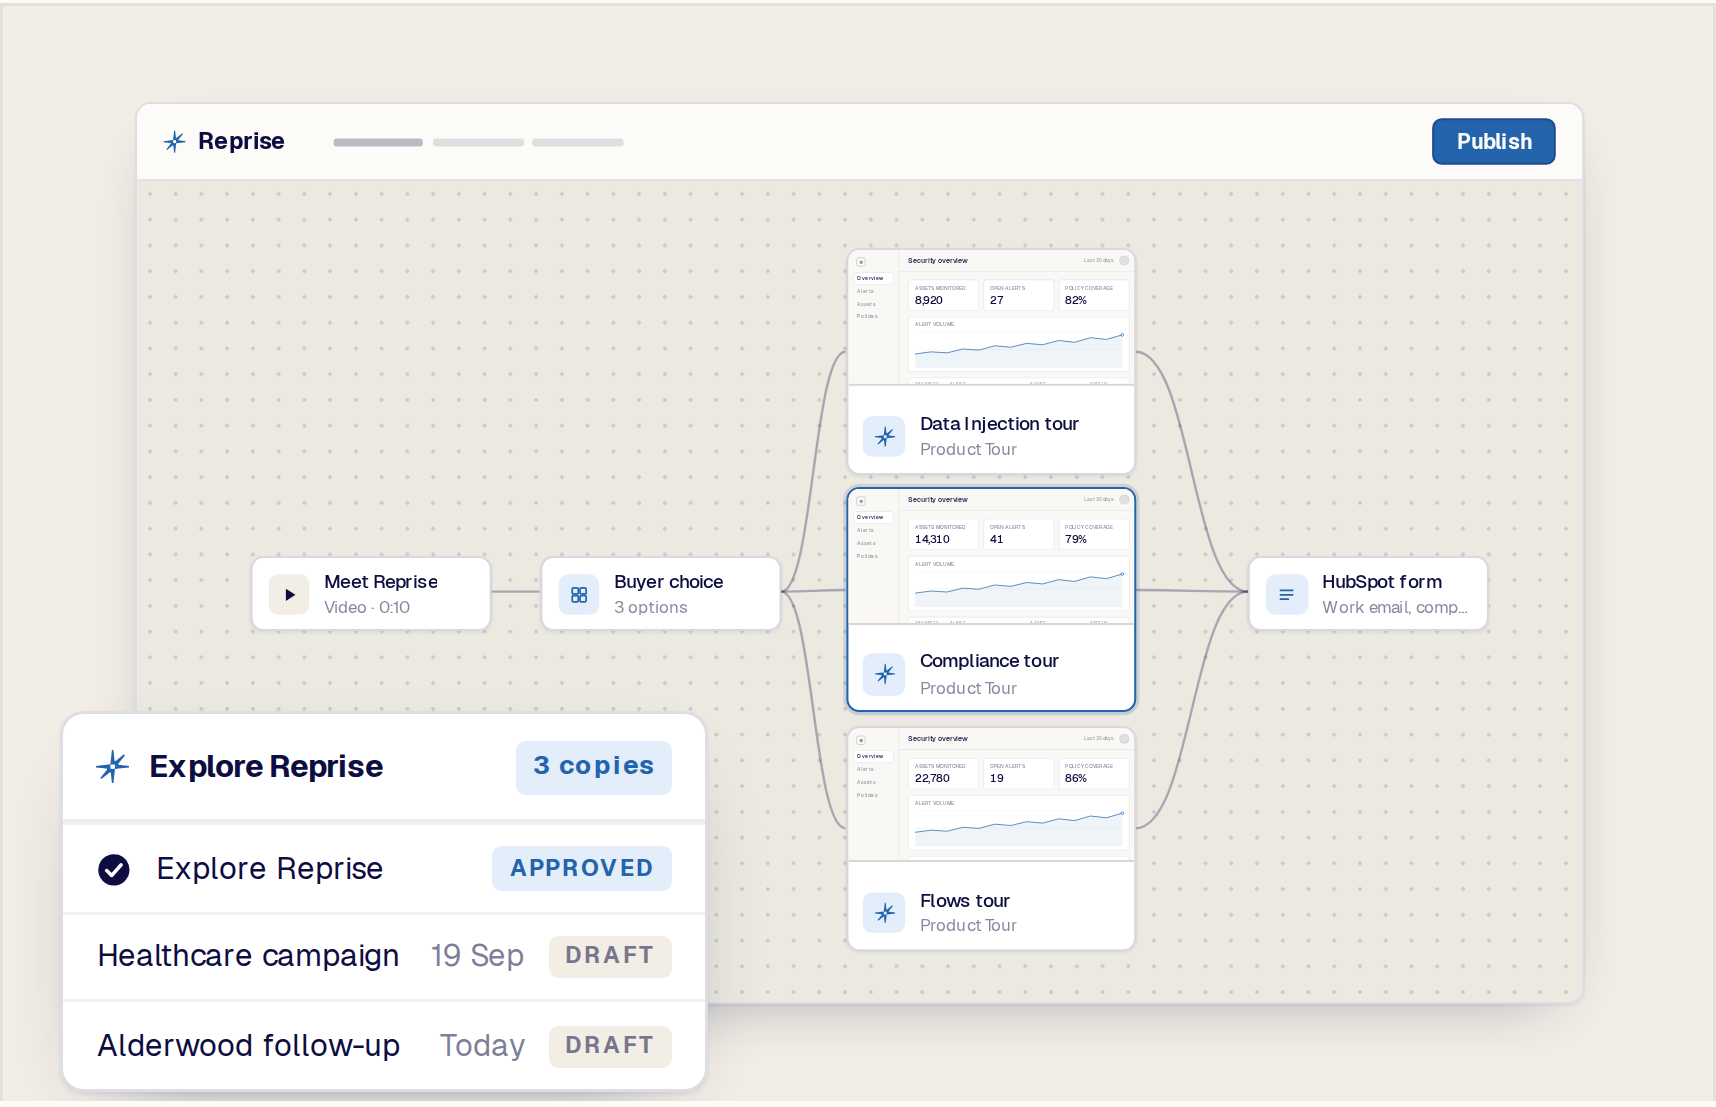
Task: Click the 22,780 assets value in thumbnail
Action: pyautogui.click(x=932, y=778)
